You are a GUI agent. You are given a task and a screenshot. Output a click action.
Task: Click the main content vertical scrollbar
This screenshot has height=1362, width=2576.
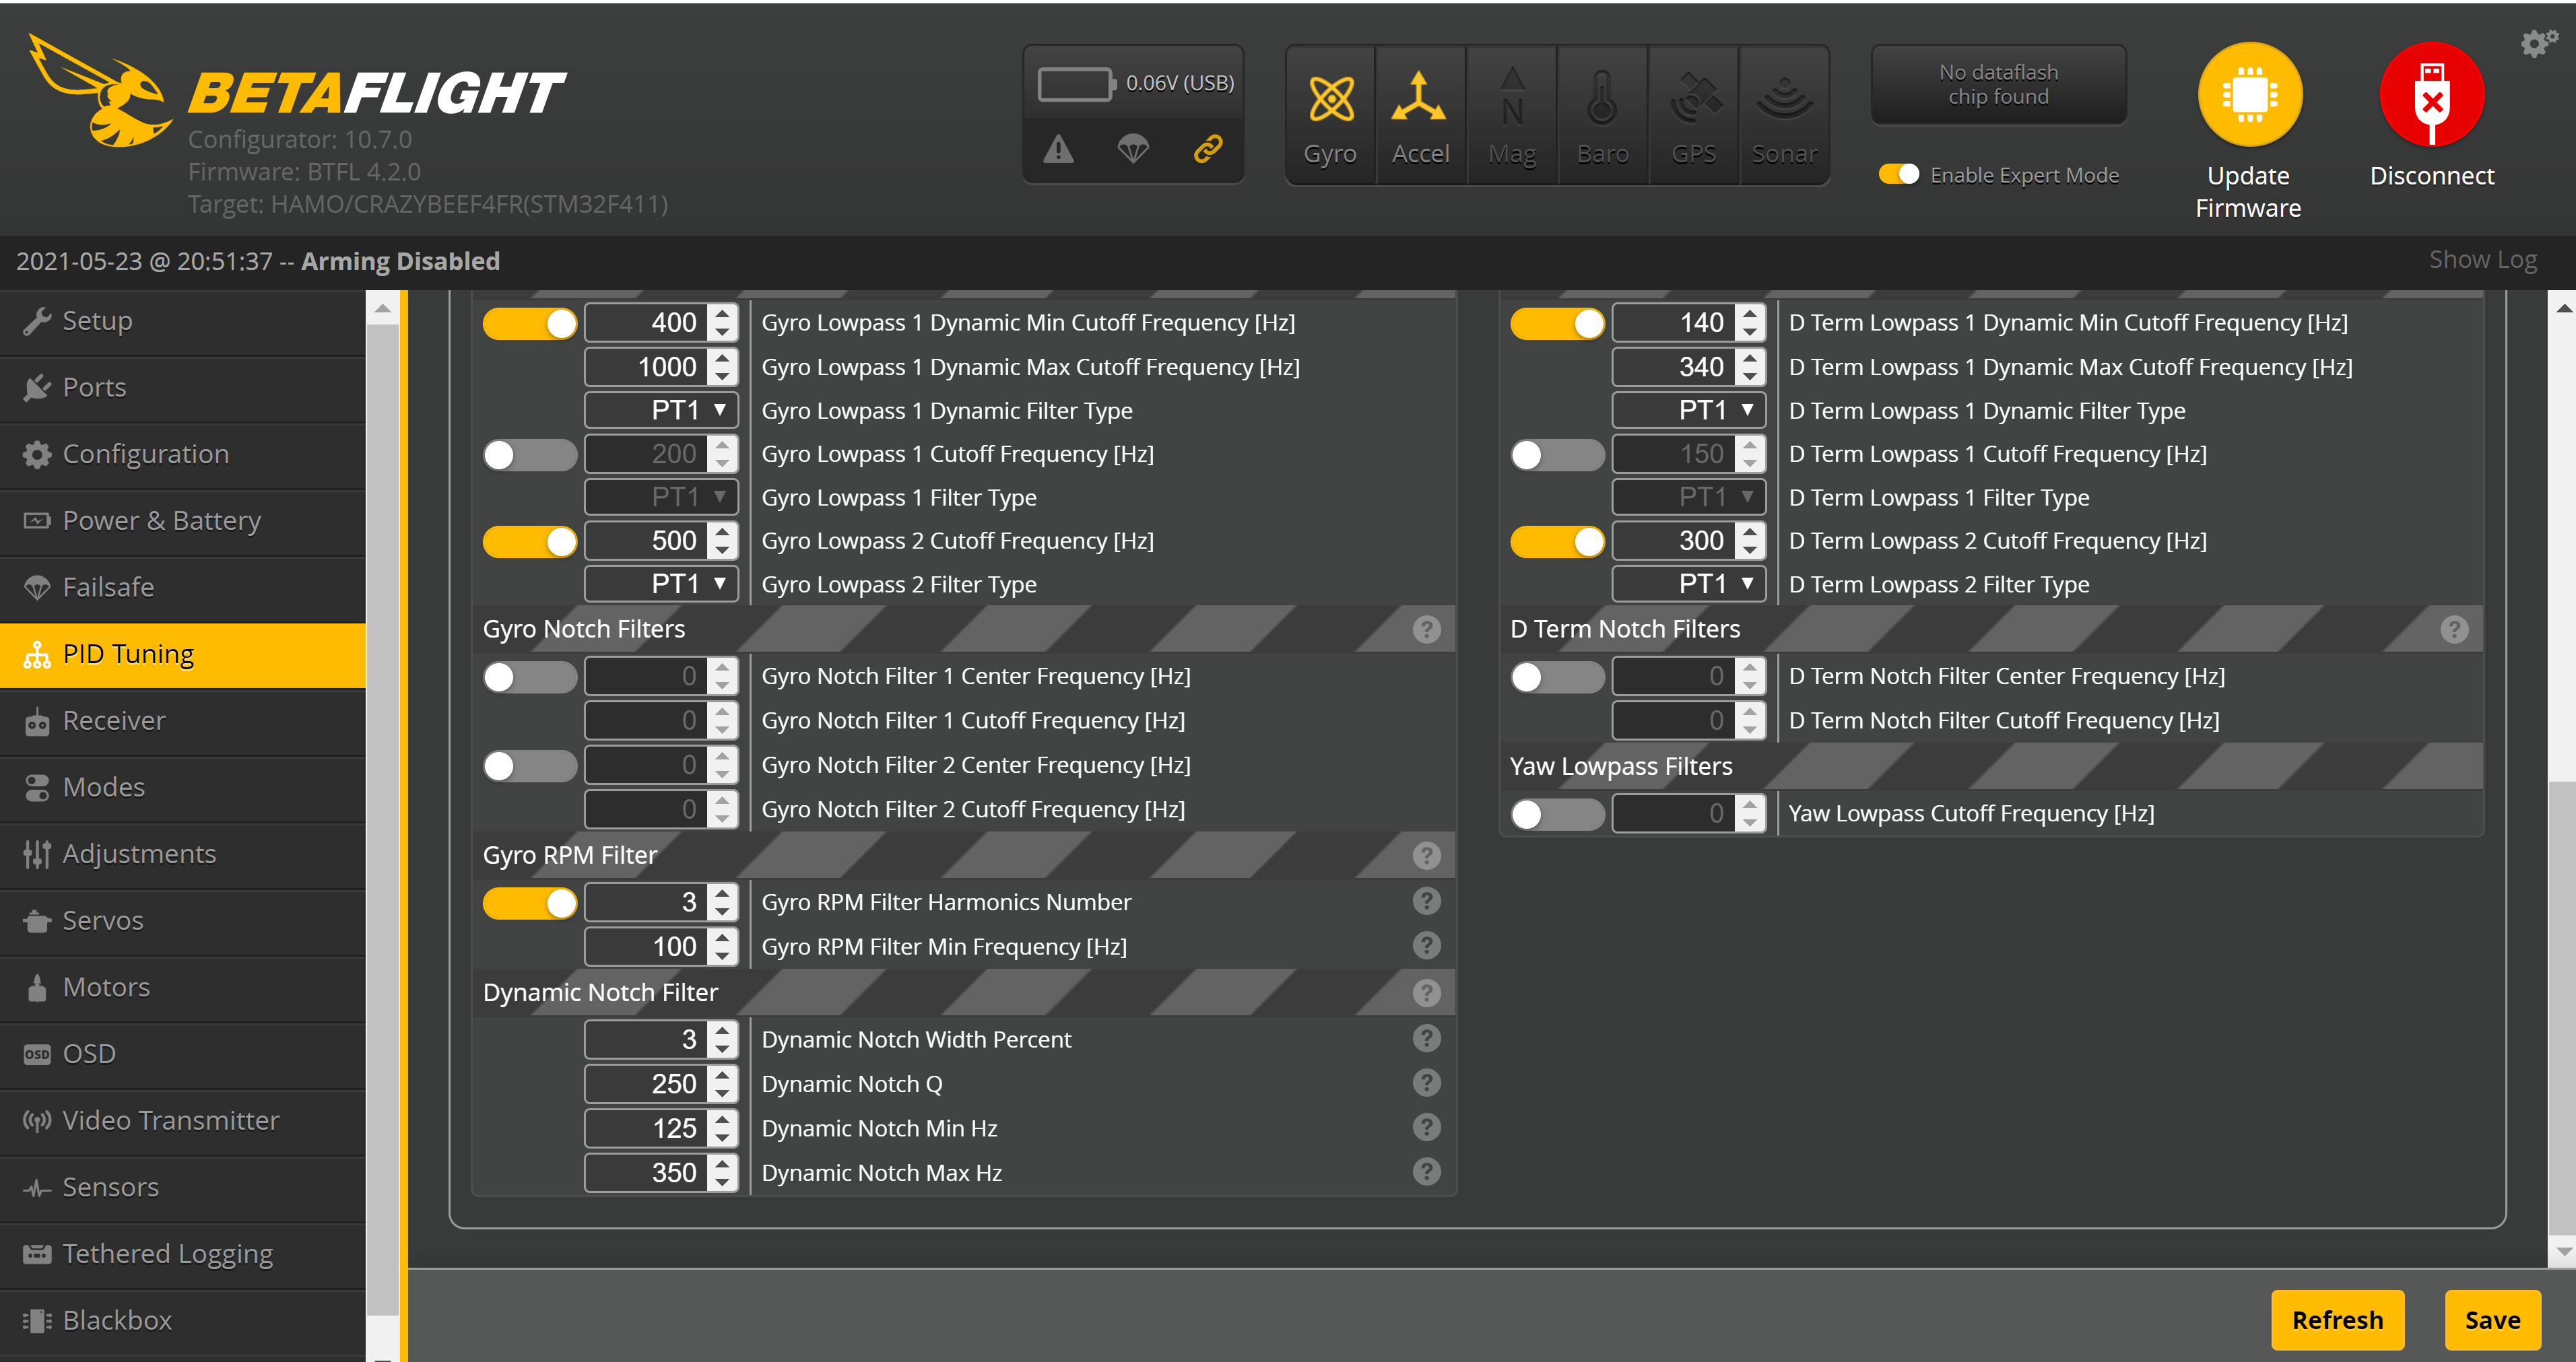(2563, 1008)
